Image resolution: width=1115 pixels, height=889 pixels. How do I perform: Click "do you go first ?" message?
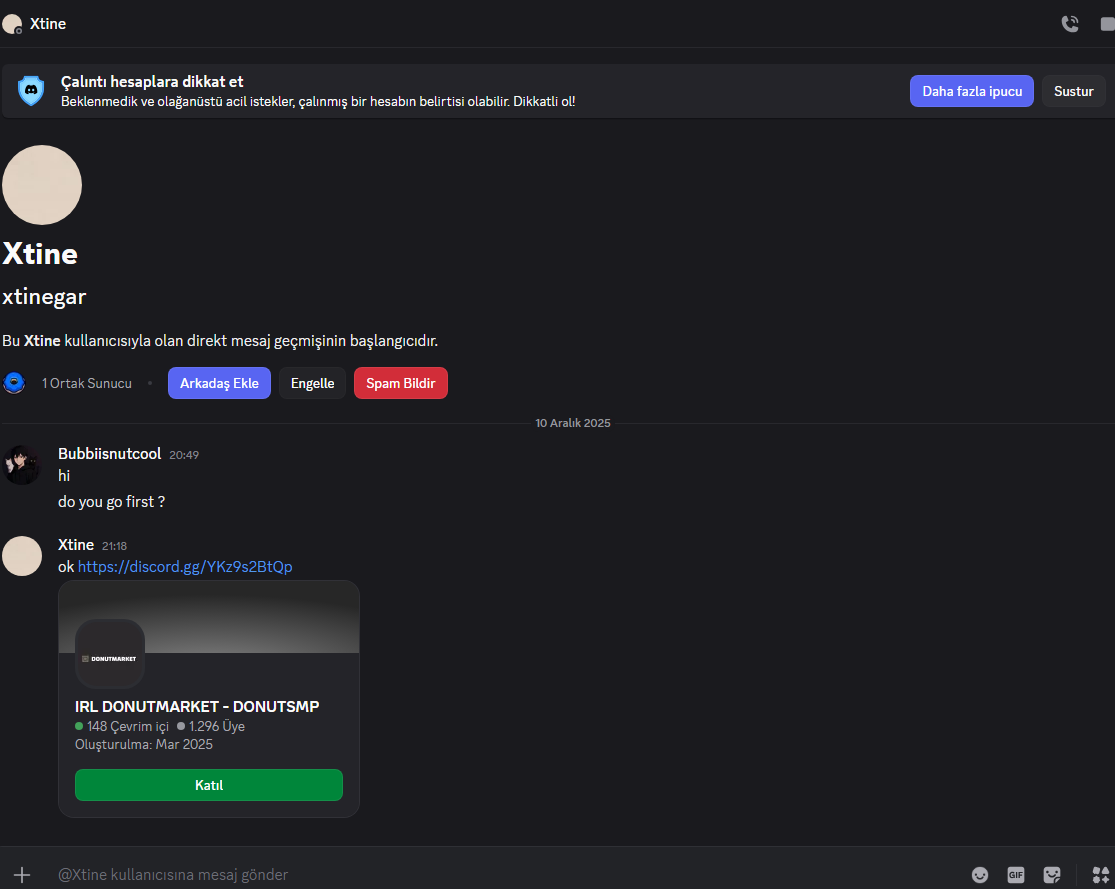click(x=112, y=502)
